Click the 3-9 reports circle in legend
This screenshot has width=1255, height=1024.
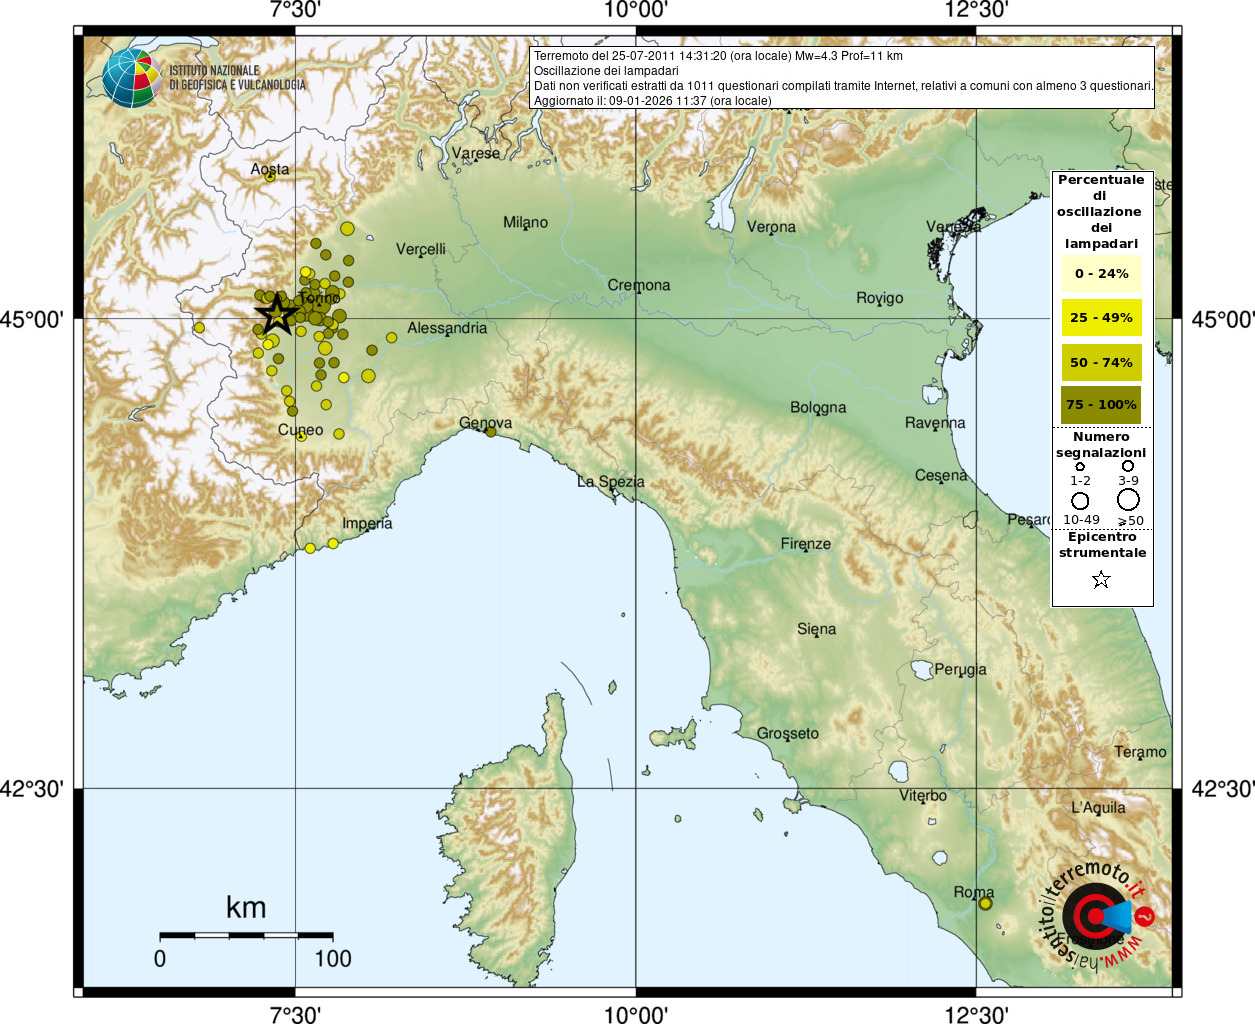(1128, 466)
